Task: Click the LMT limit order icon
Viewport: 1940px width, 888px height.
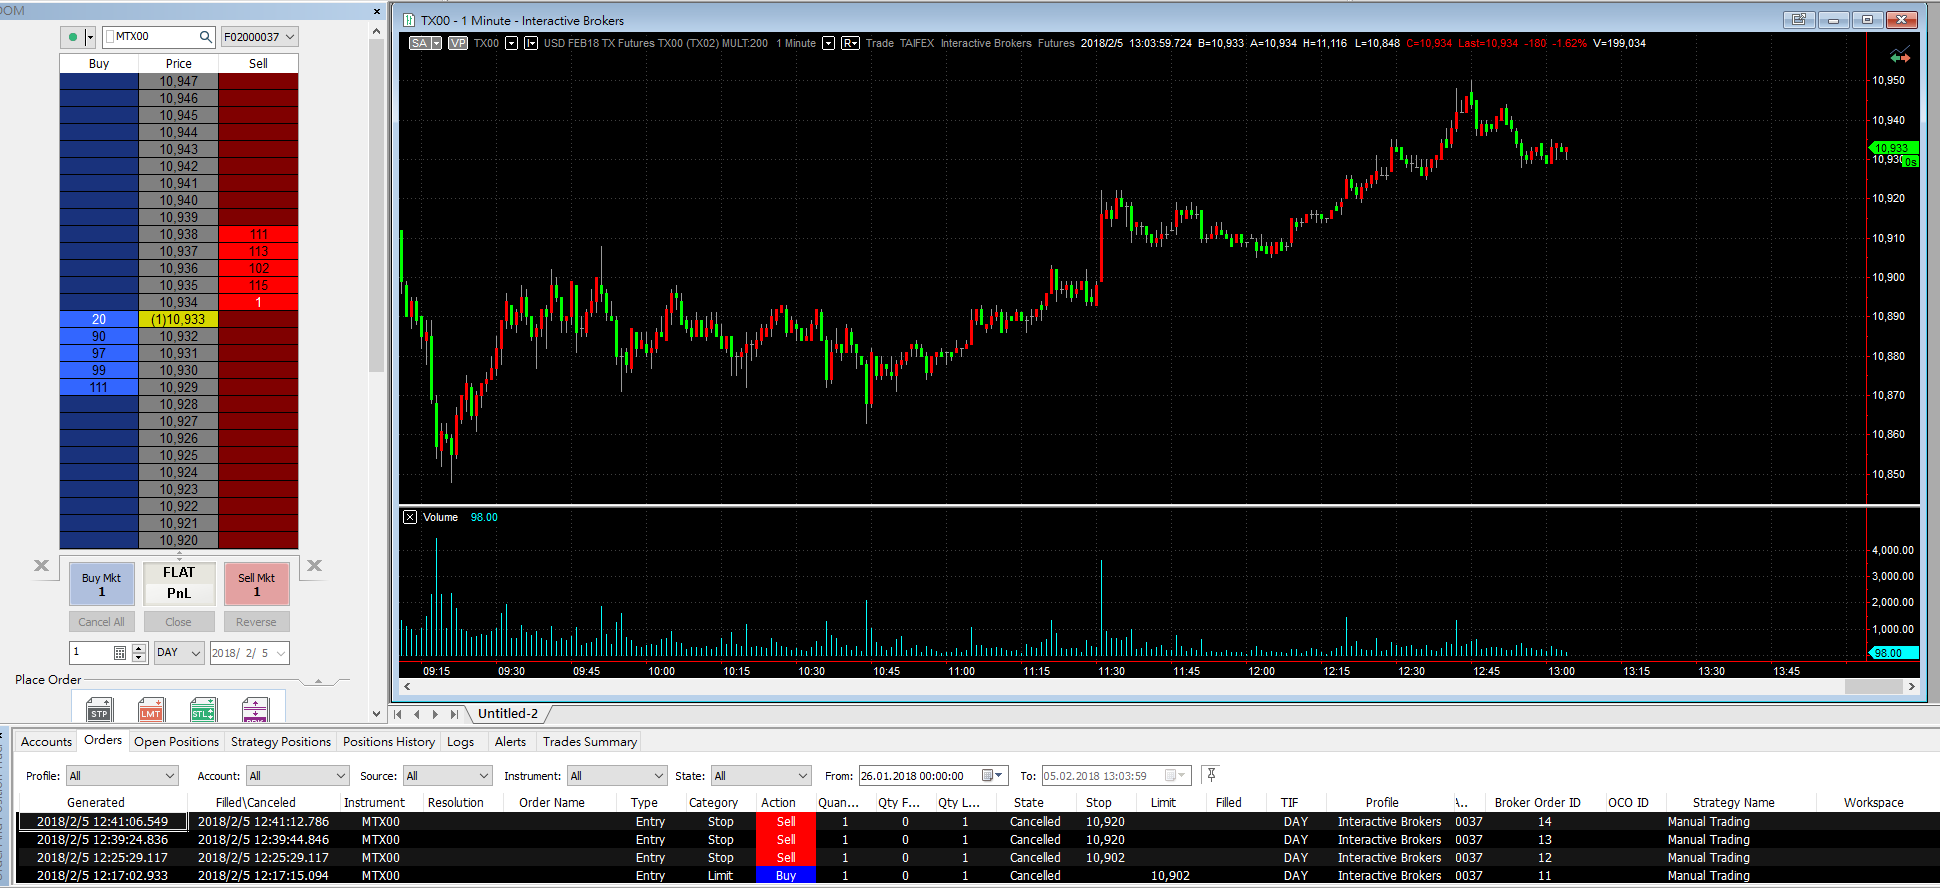Action: pyautogui.click(x=151, y=709)
